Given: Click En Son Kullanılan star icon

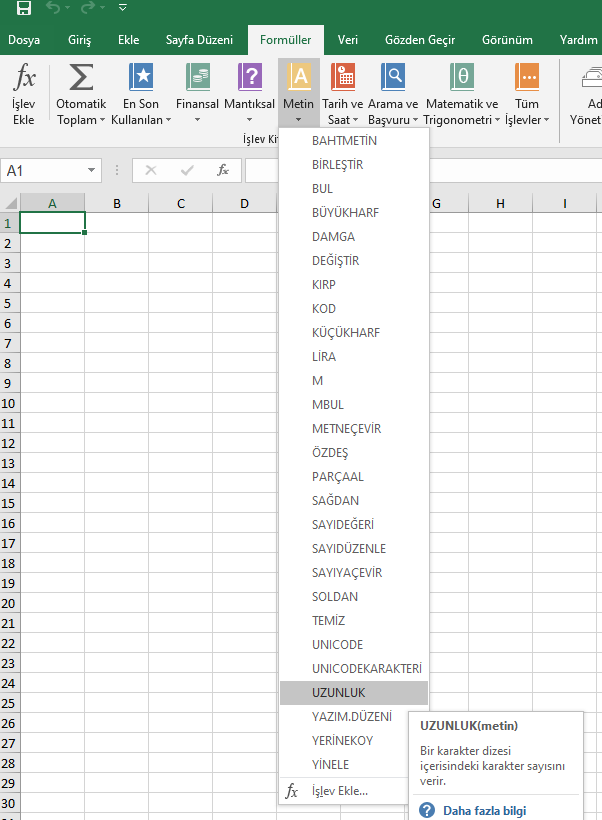Looking at the screenshot, I should point(141,78).
